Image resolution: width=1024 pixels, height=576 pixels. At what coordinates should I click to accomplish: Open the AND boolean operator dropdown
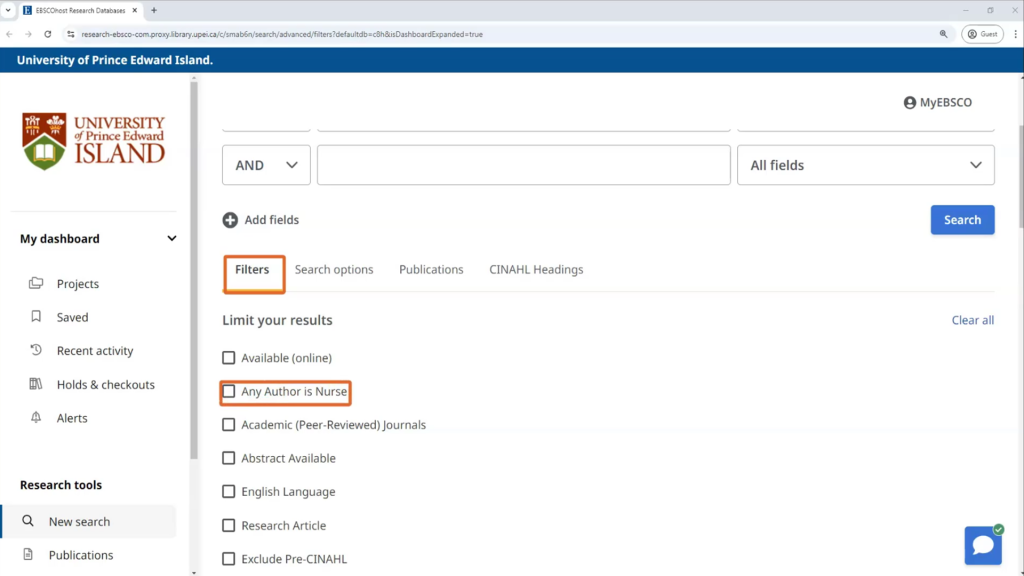[x=266, y=165]
